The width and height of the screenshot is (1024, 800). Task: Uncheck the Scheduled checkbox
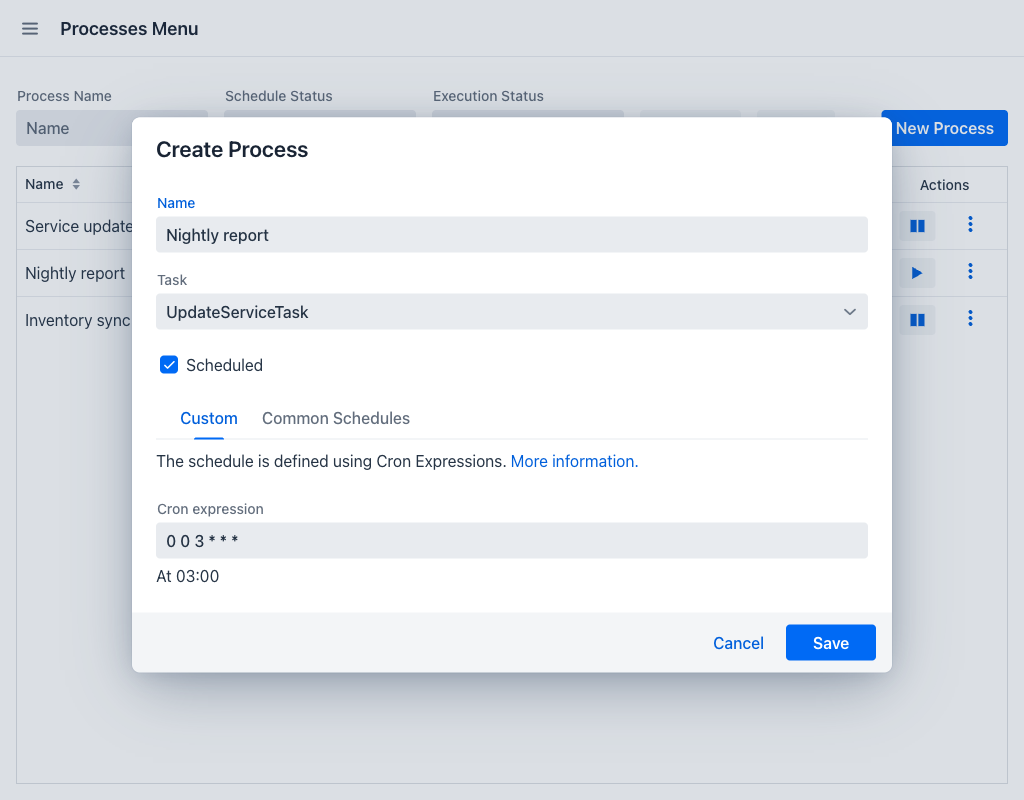tap(169, 364)
